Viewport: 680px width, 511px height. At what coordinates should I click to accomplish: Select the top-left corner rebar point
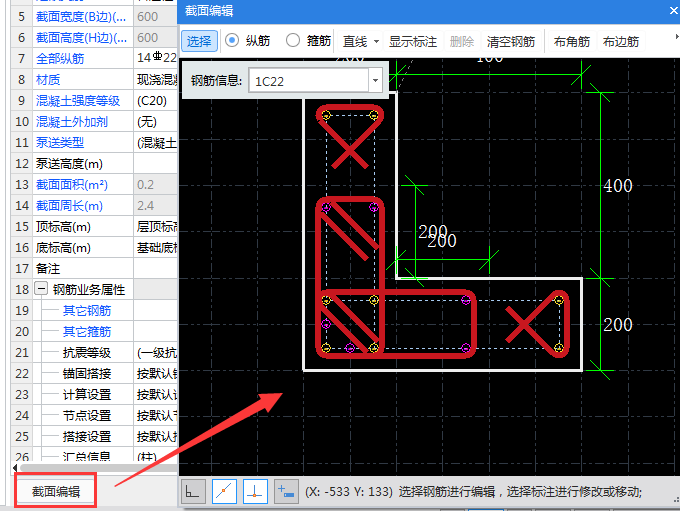point(327,115)
